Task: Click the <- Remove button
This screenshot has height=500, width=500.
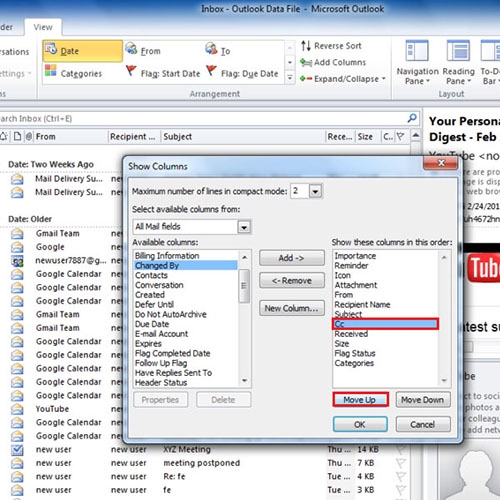Action: [292, 281]
